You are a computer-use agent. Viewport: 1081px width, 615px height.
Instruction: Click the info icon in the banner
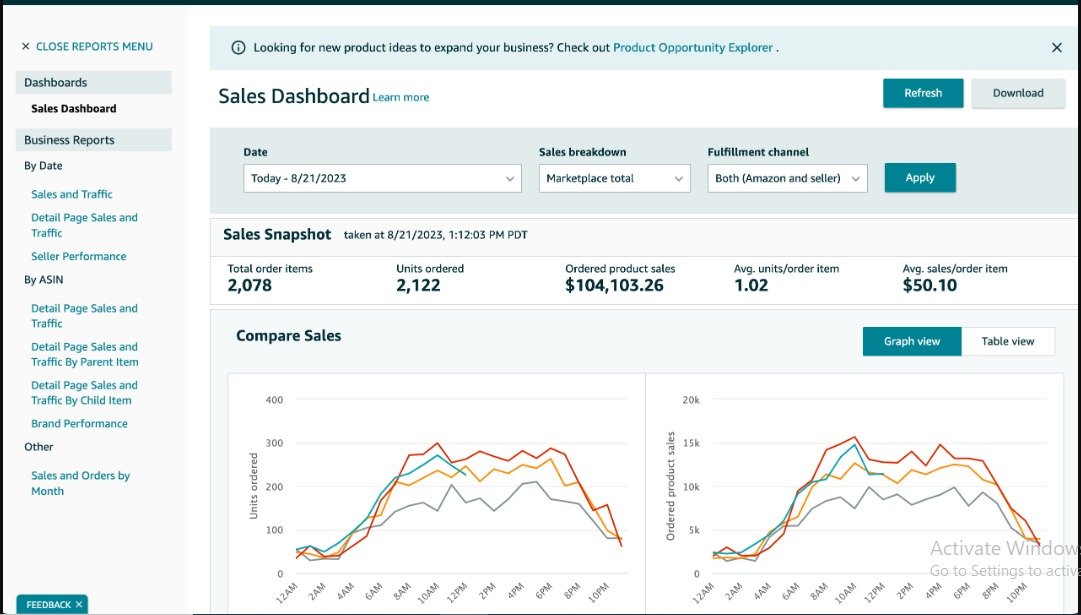[238, 47]
